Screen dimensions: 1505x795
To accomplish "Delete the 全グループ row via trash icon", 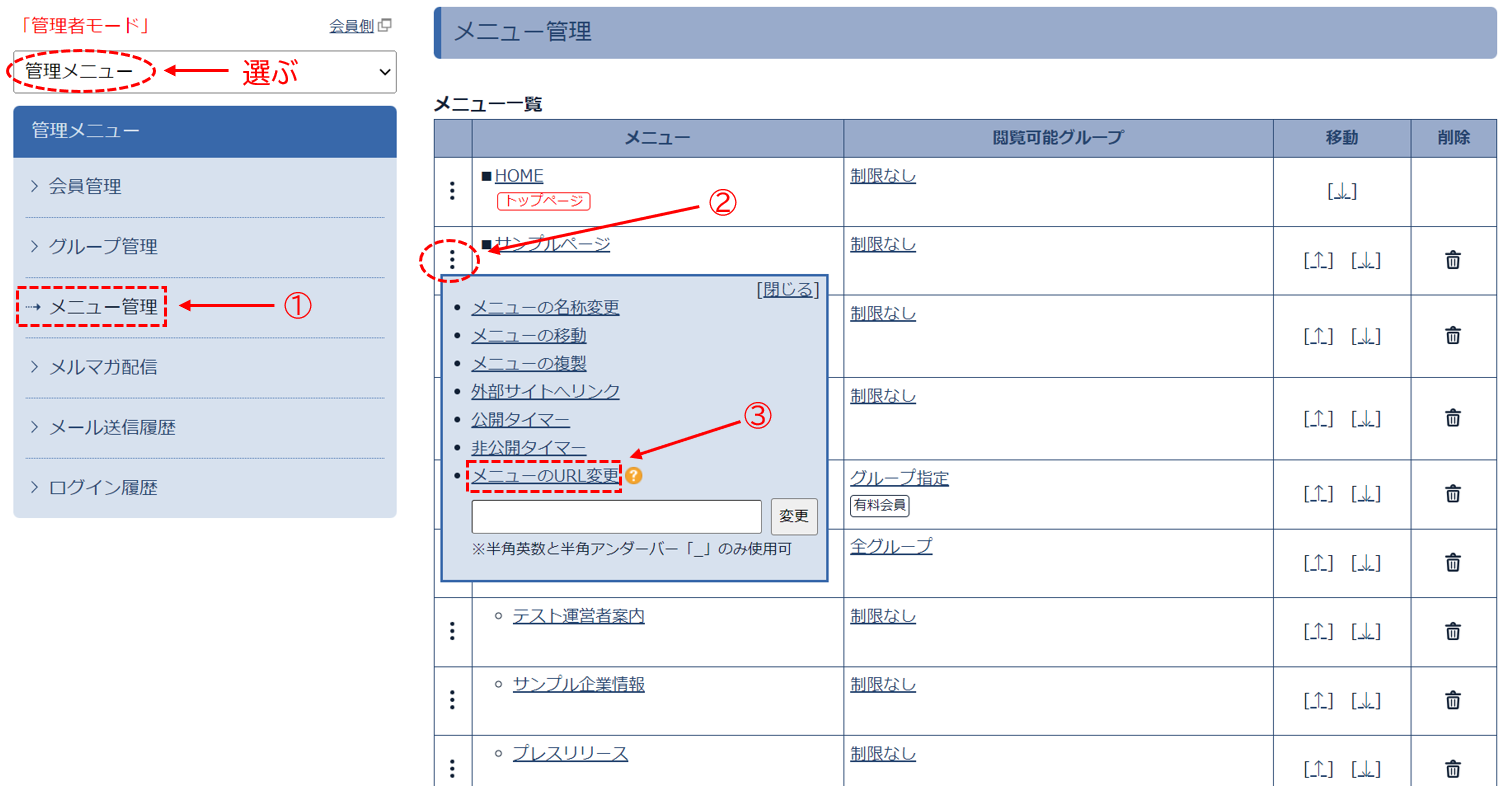I will pyautogui.click(x=1453, y=562).
